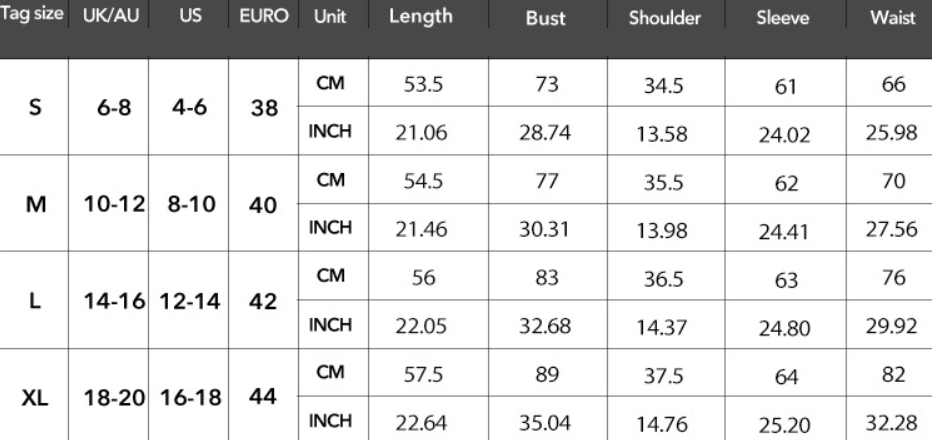Click the Length column header

pyautogui.click(x=420, y=17)
